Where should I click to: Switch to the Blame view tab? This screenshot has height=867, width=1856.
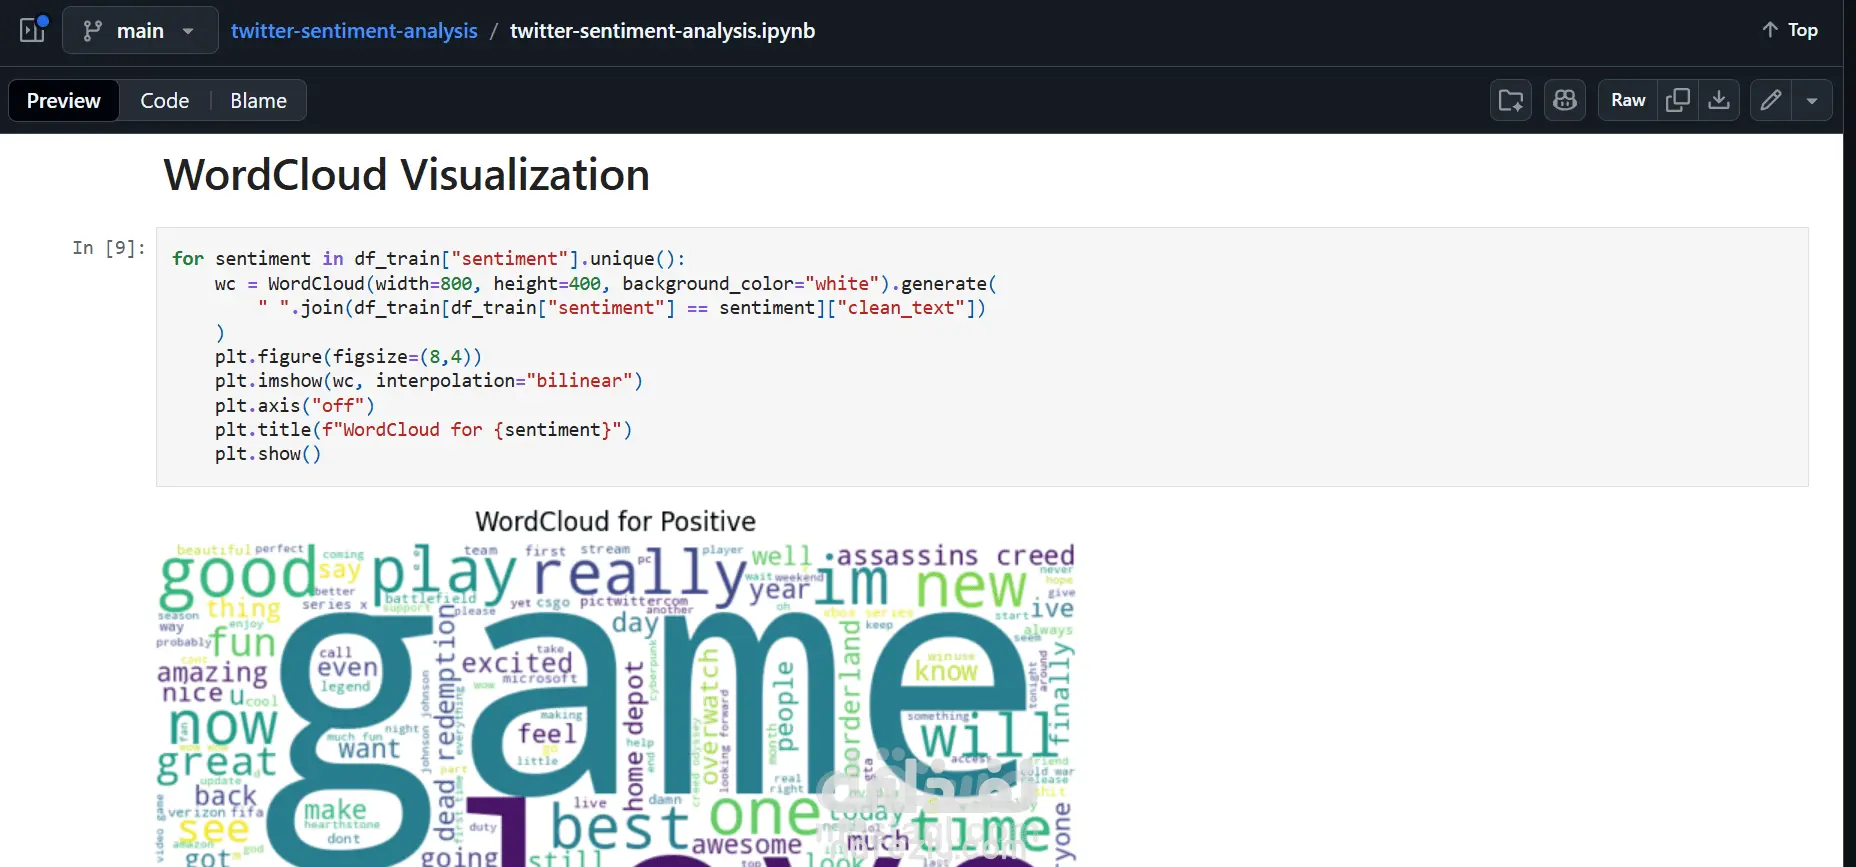pyautogui.click(x=258, y=100)
